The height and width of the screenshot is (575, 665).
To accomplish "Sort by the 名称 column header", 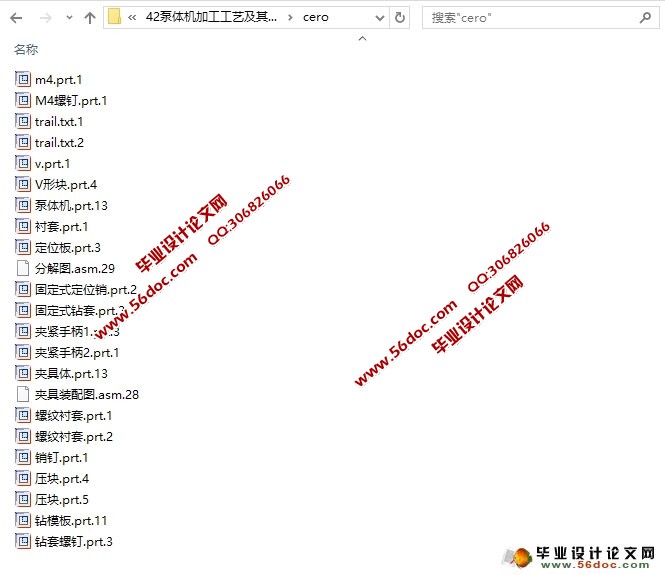I will click(x=26, y=50).
